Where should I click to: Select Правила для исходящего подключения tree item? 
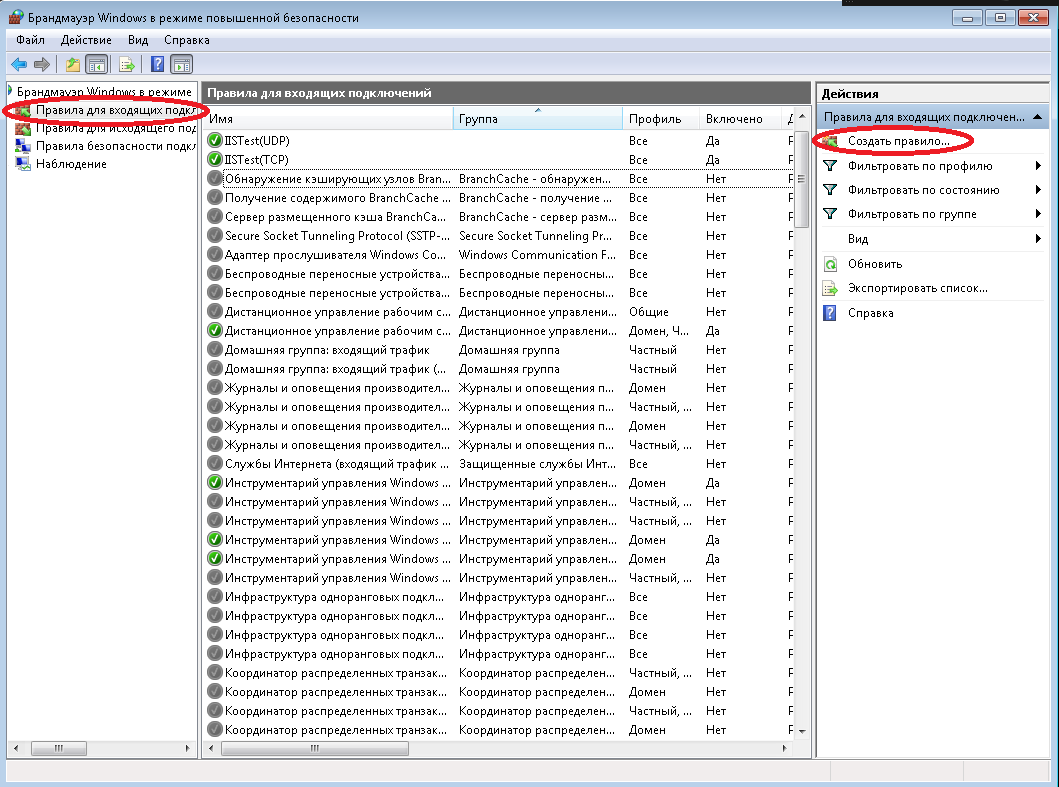pos(115,128)
